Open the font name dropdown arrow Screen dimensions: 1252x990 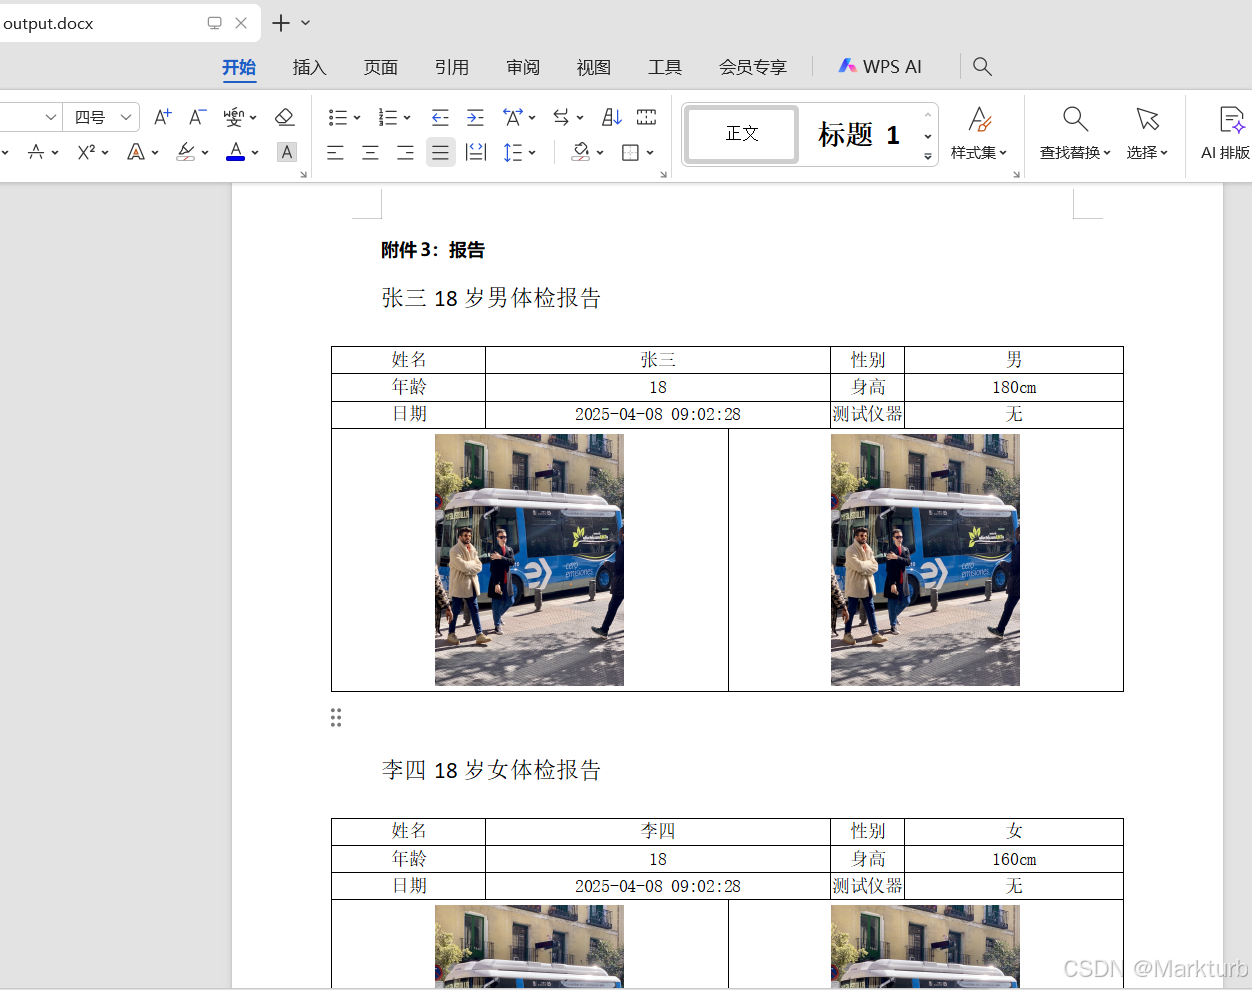click(50, 117)
